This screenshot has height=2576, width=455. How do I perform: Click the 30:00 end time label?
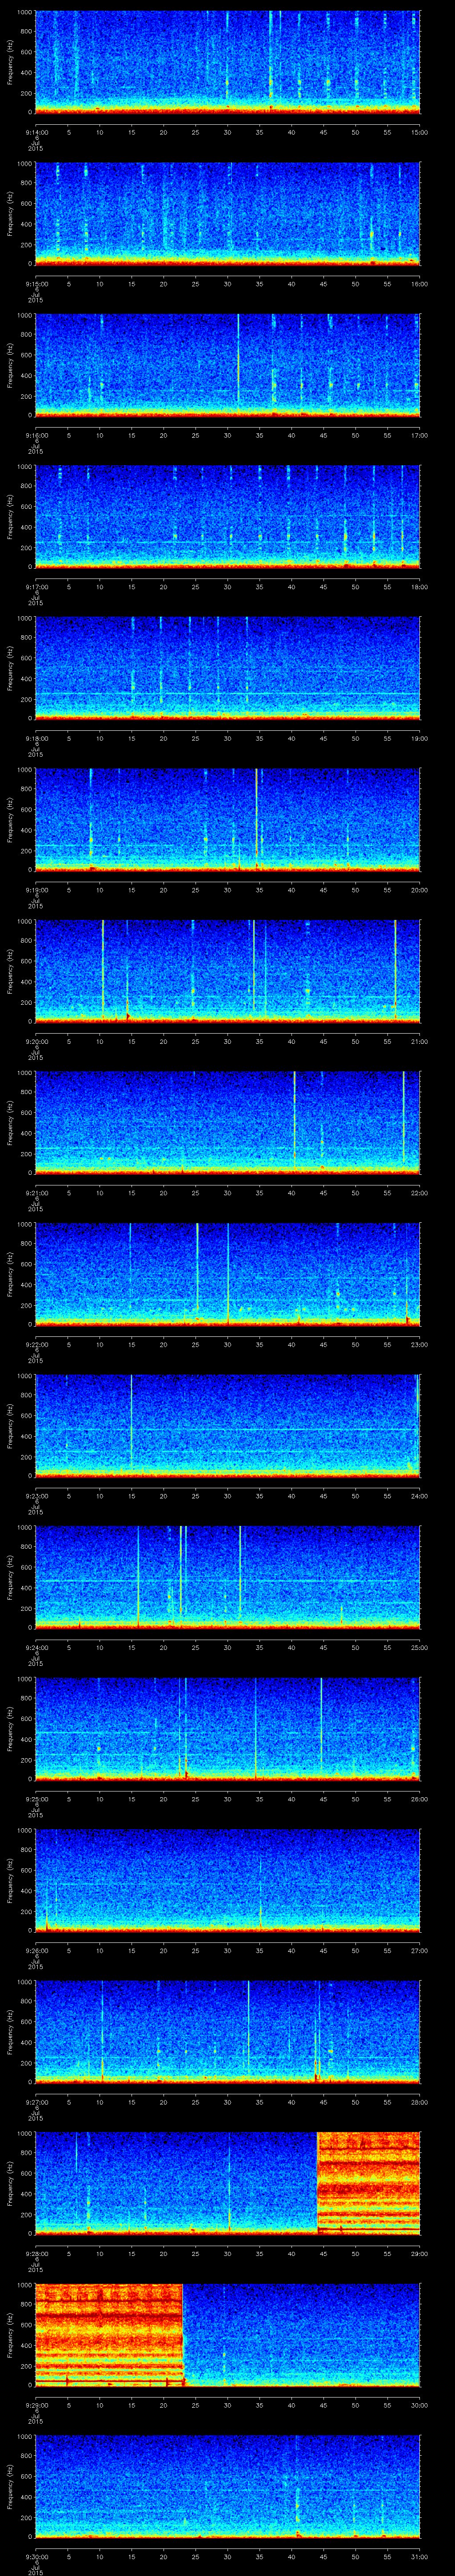click(x=419, y=2405)
